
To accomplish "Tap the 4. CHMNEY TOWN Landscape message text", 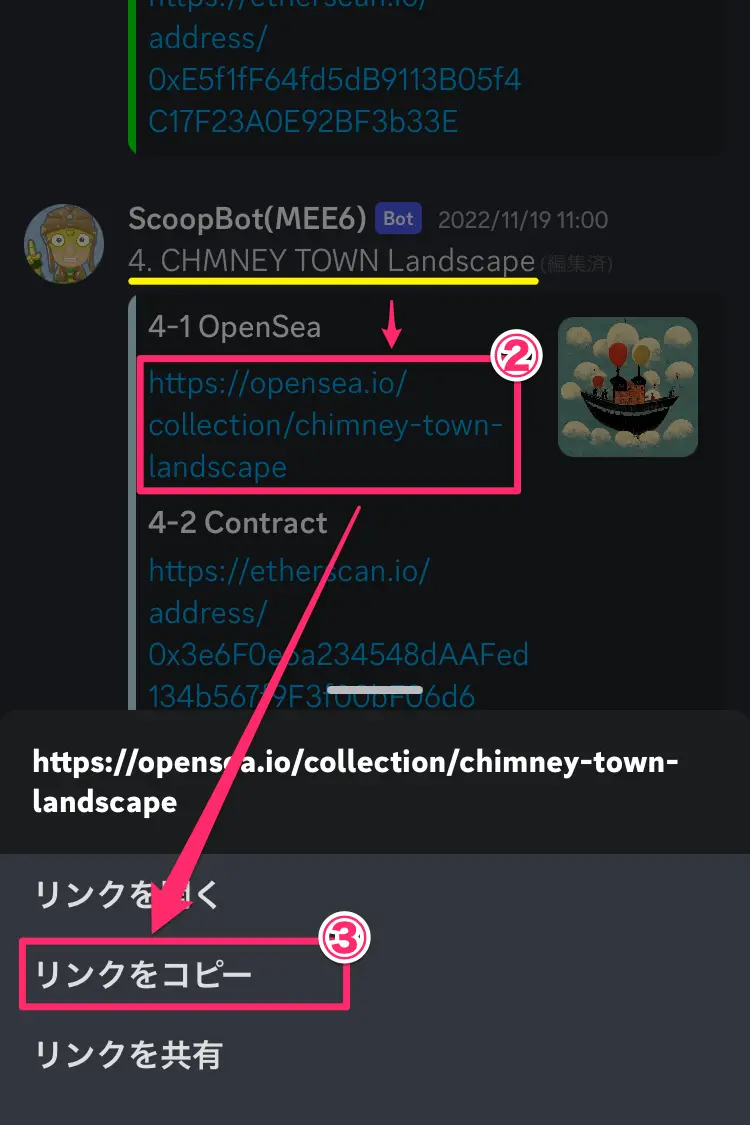I will pos(332,260).
